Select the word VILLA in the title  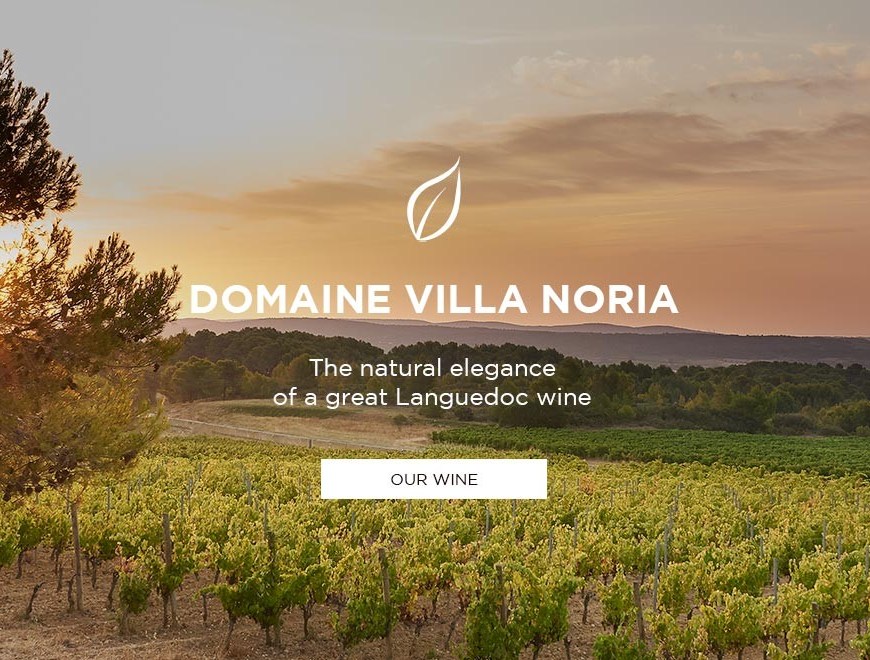click(x=466, y=299)
